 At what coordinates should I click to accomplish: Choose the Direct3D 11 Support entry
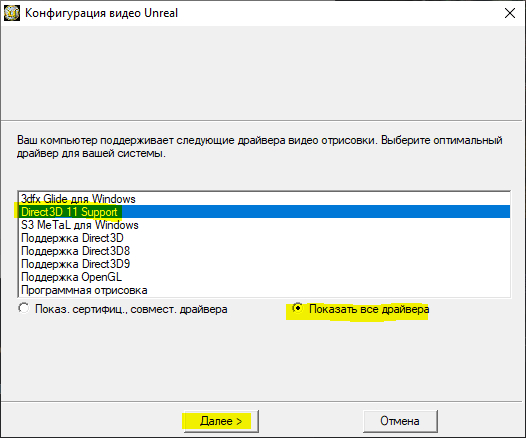click(x=264, y=212)
